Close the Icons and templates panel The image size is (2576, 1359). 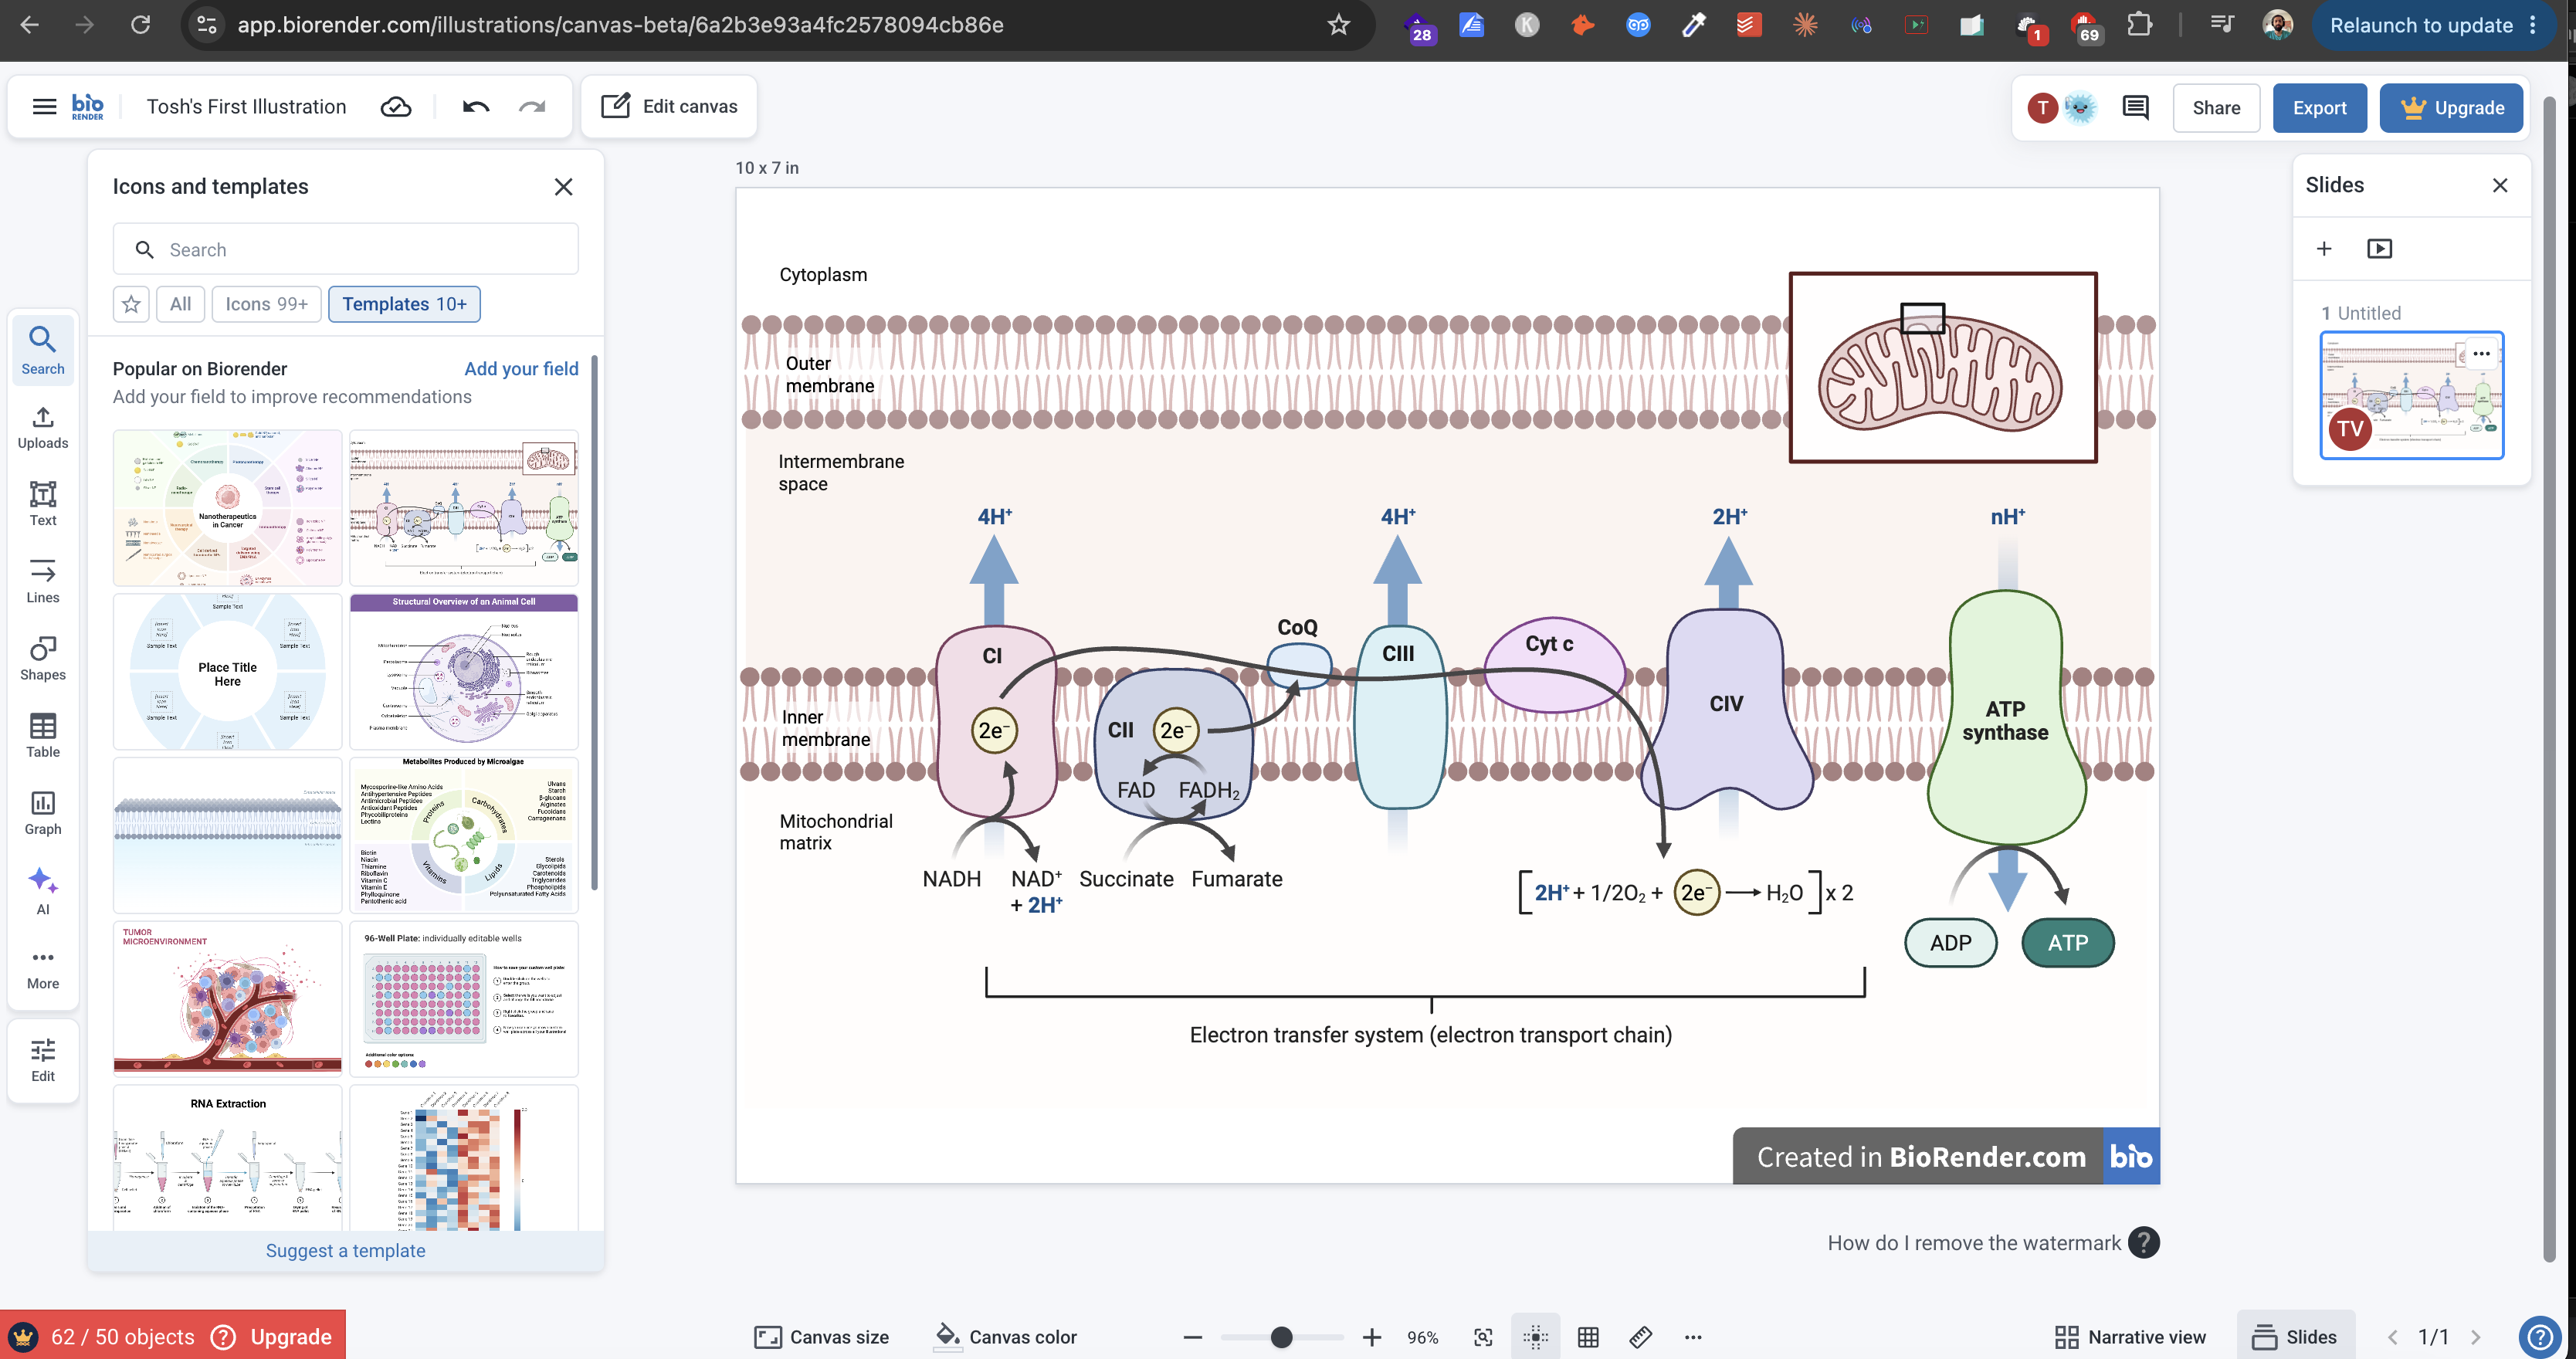[564, 187]
